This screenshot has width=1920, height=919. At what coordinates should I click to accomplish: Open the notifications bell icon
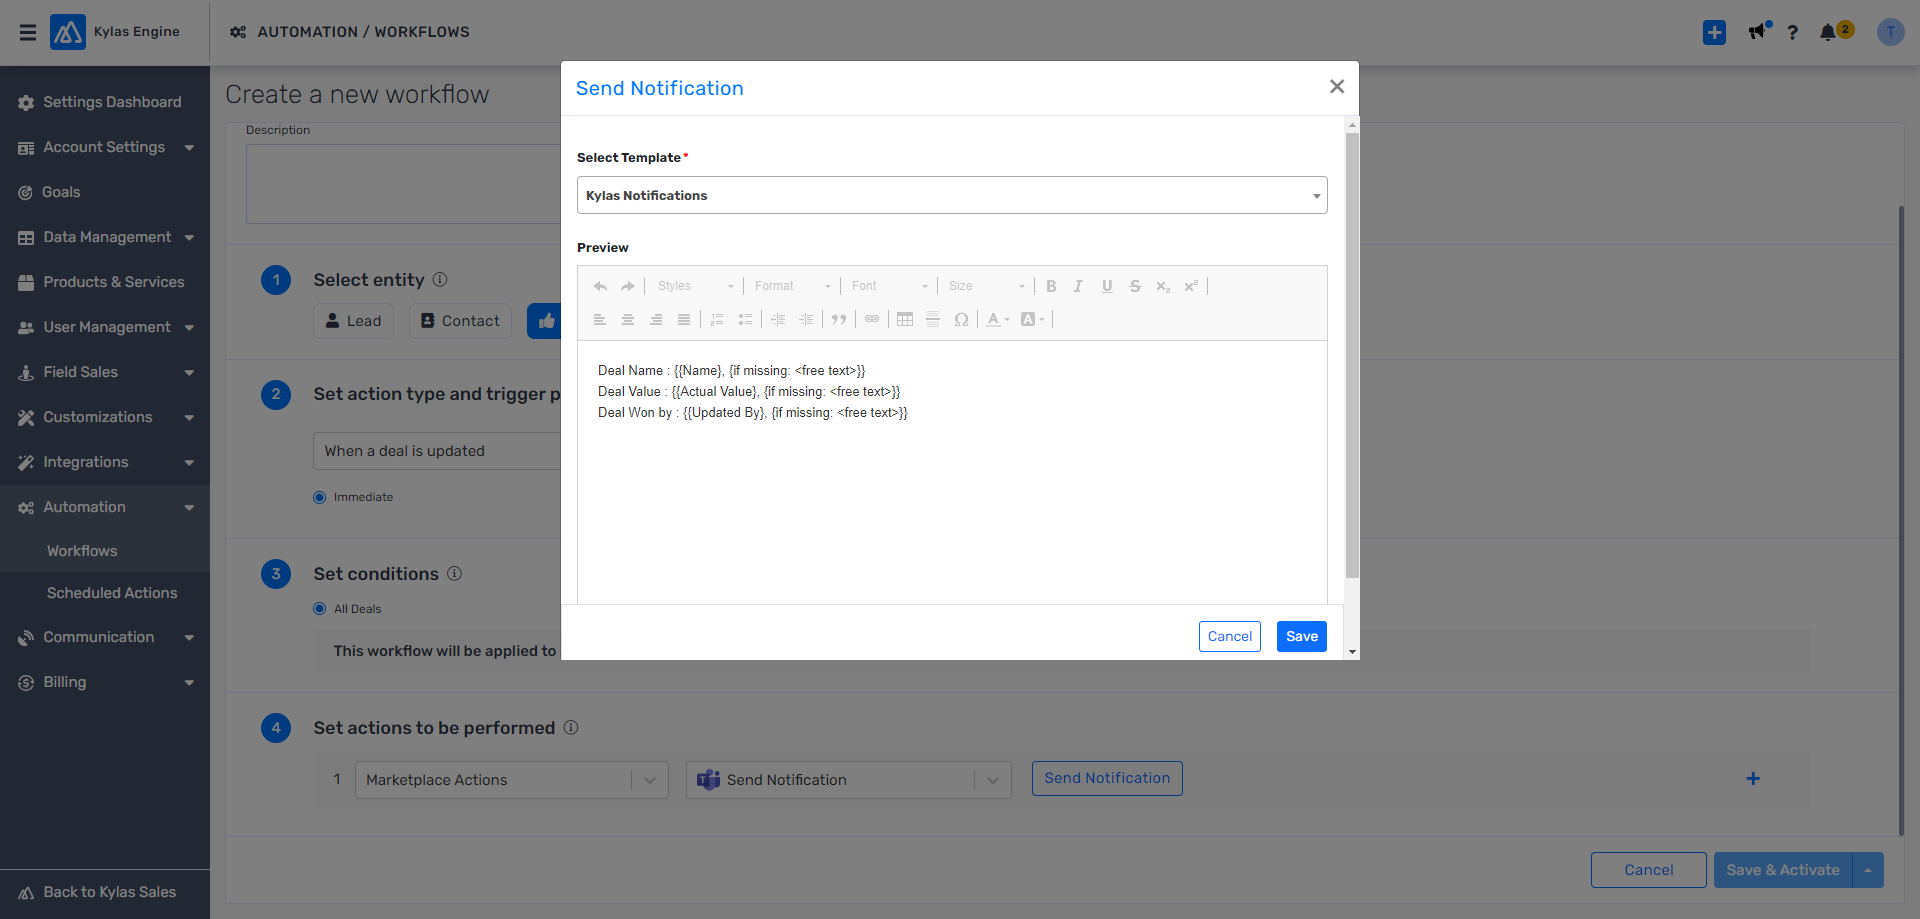click(x=1828, y=32)
